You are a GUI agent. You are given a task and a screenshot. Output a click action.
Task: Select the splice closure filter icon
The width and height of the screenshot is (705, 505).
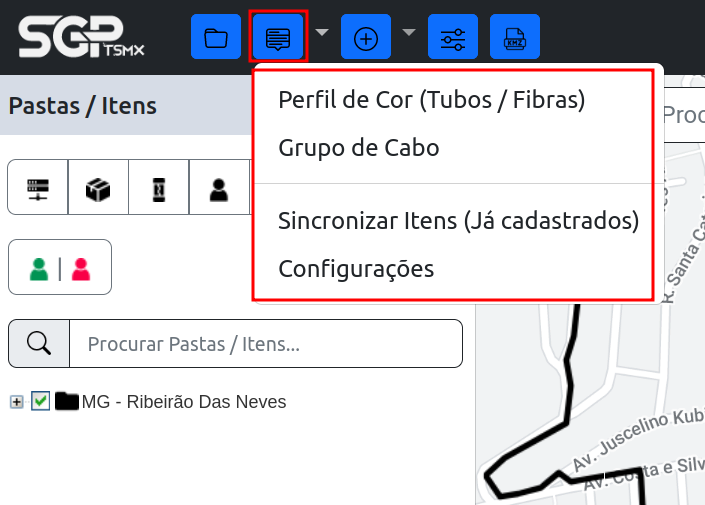click(158, 187)
